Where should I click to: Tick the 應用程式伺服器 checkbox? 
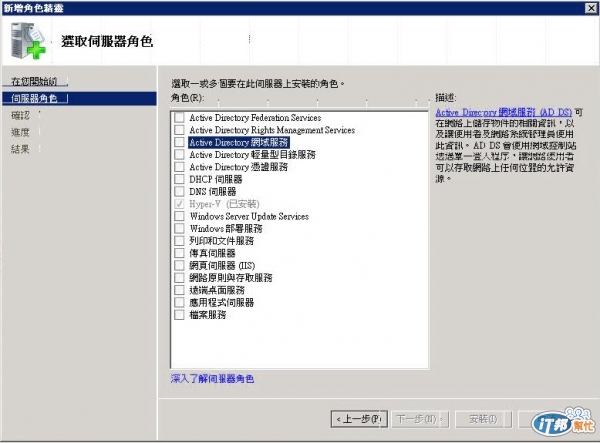[x=179, y=302]
